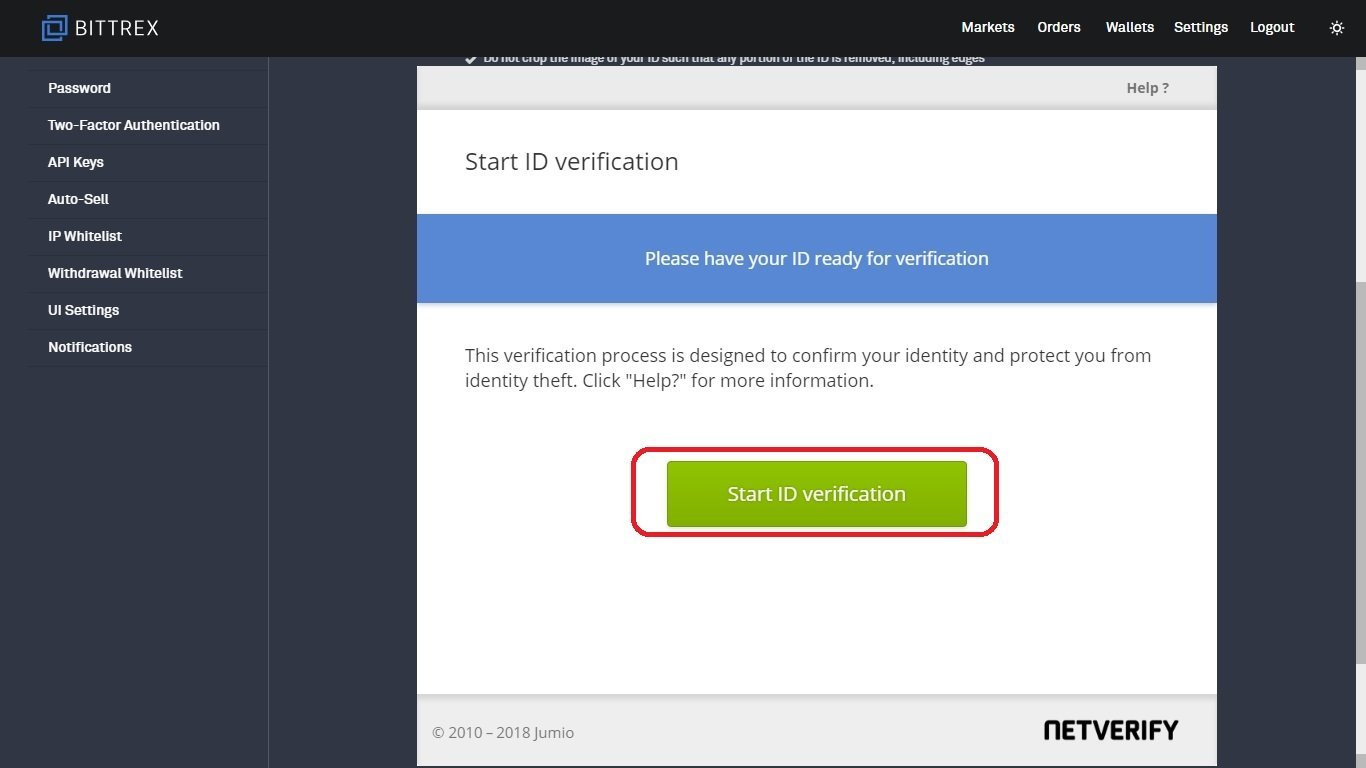Open Withdrawal Whitelist settings
The image size is (1366, 768).
point(148,273)
